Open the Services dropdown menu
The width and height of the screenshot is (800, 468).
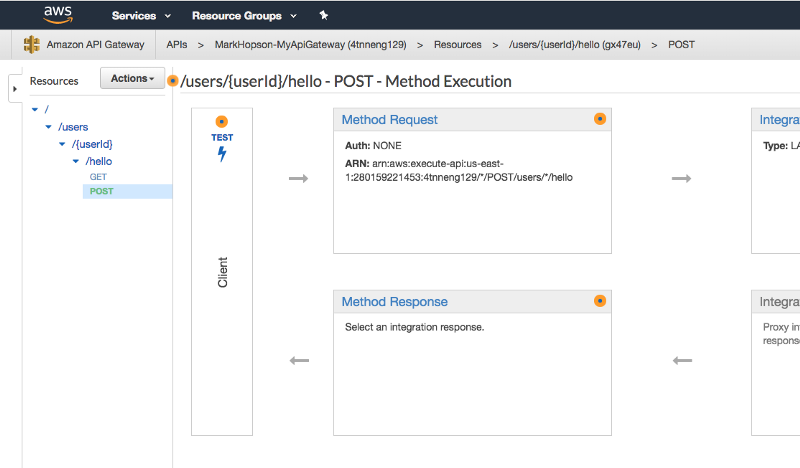(x=141, y=16)
